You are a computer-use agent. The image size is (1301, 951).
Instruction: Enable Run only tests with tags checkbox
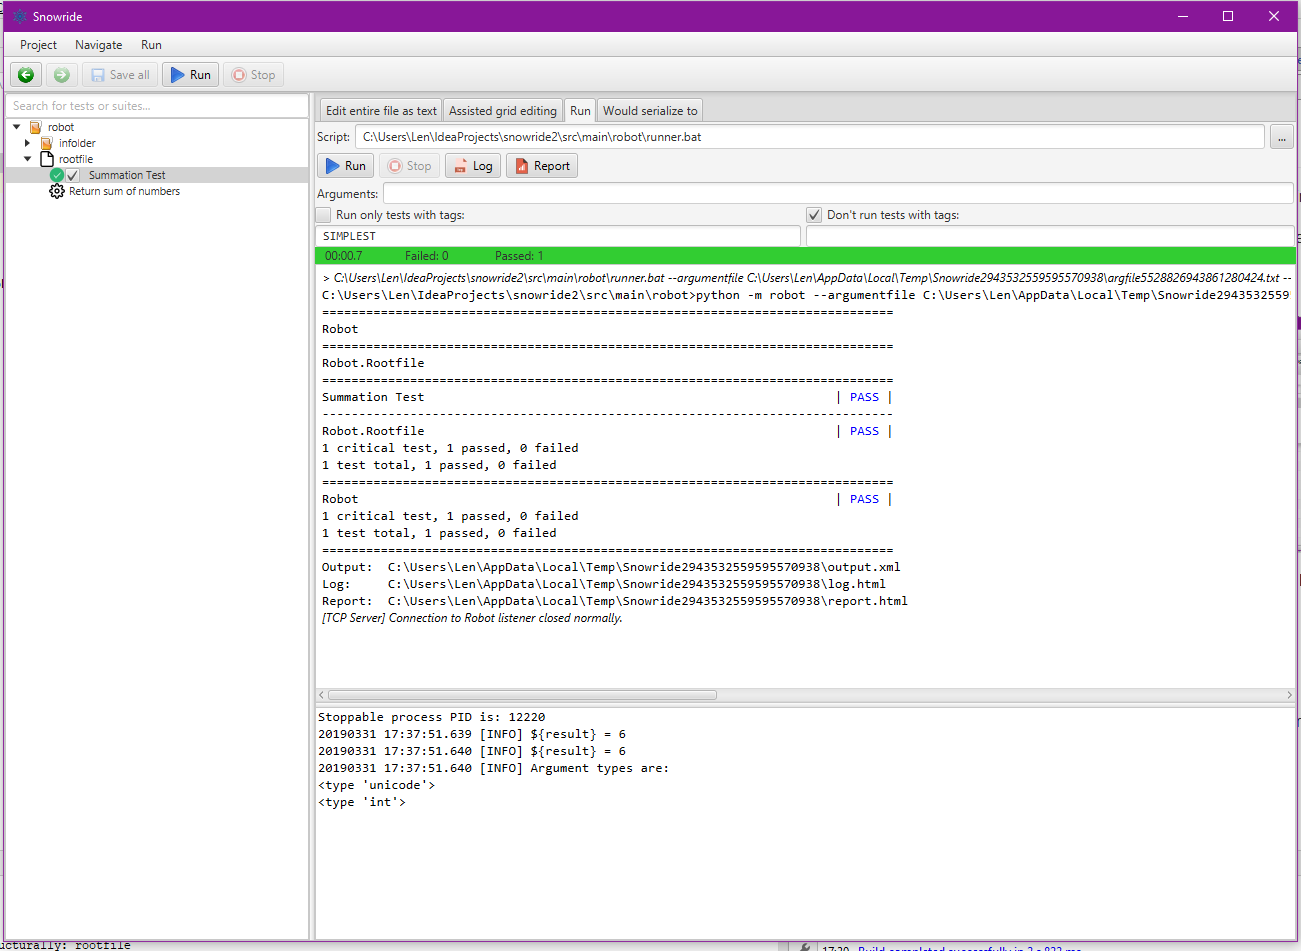pyautogui.click(x=323, y=215)
